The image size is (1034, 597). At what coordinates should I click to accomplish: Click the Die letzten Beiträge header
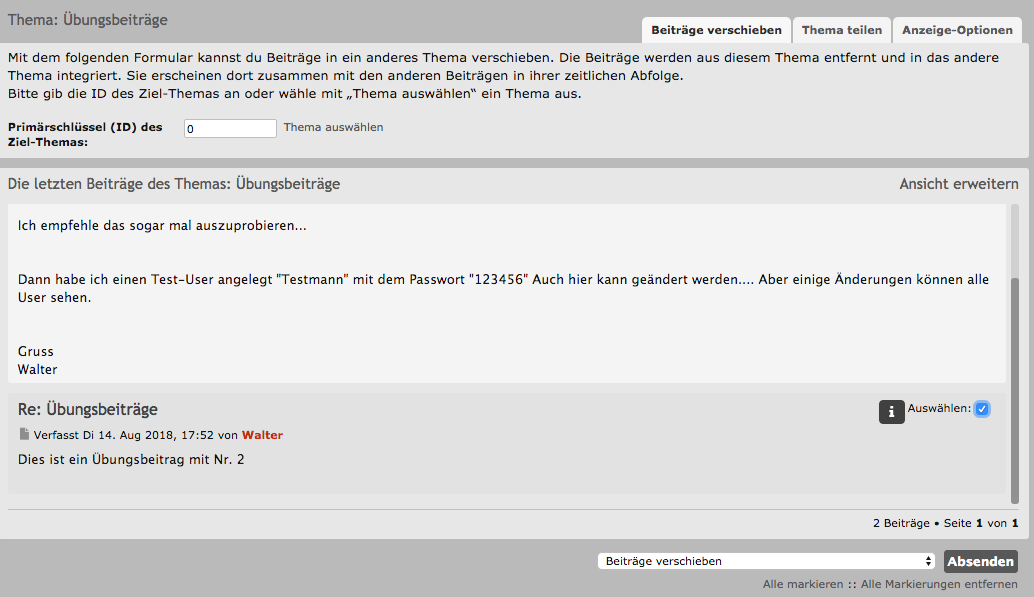pos(174,184)
